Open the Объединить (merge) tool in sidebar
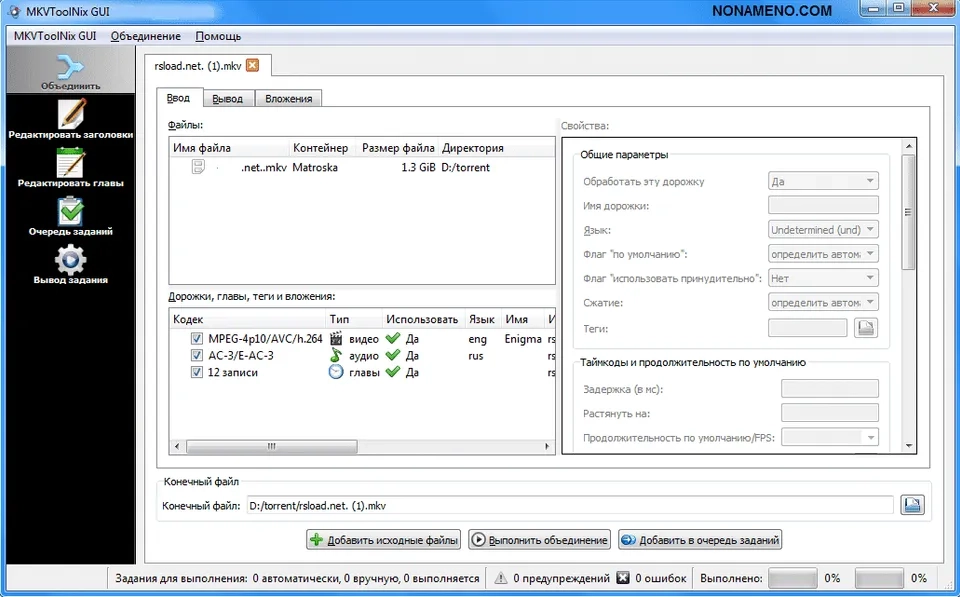 70,70
